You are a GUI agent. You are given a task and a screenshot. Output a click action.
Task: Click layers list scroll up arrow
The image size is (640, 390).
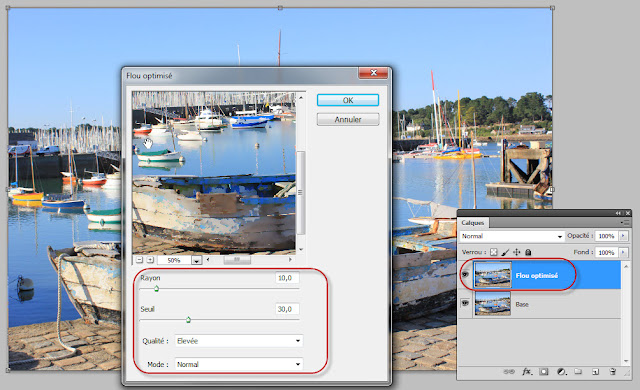[x=626, y=267]
